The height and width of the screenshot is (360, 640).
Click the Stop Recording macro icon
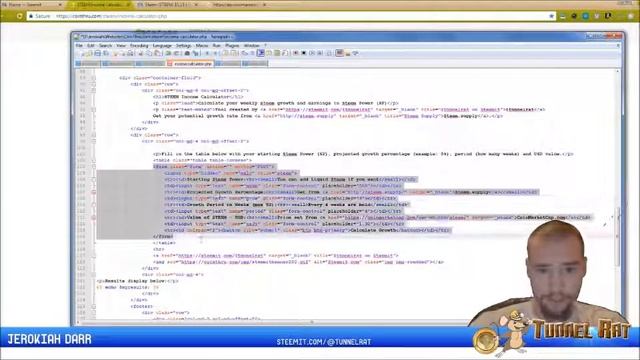pyautogui.click(x=304, y=53)
